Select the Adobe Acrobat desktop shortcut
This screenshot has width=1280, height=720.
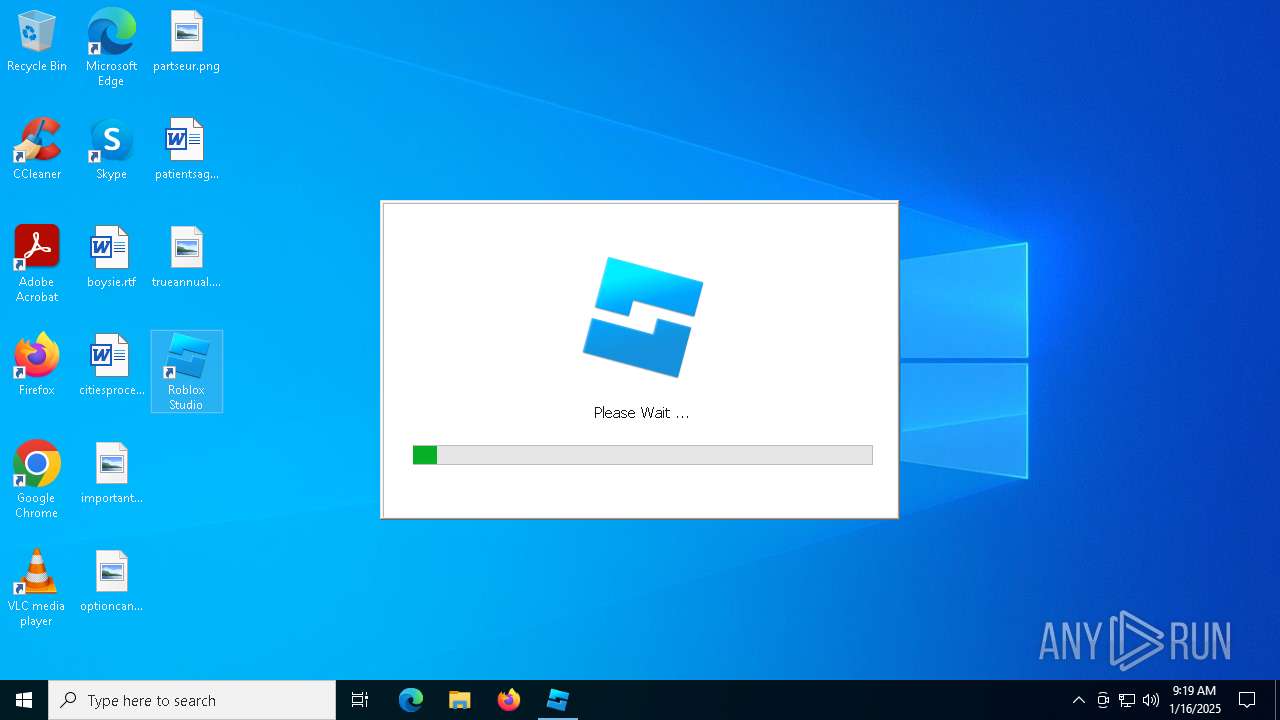point(37,264)
